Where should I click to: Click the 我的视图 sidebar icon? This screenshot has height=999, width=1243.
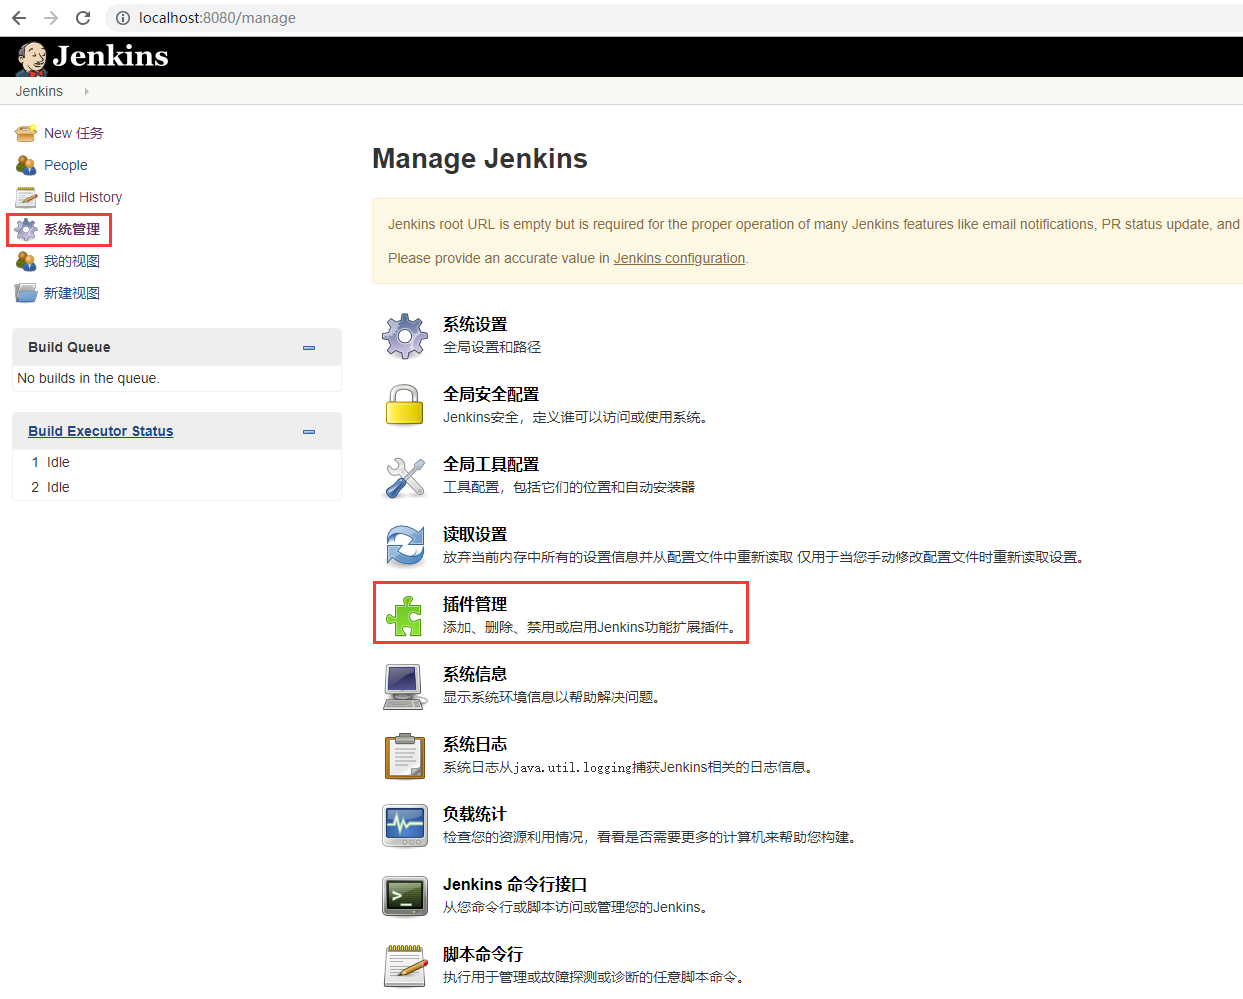26,261
